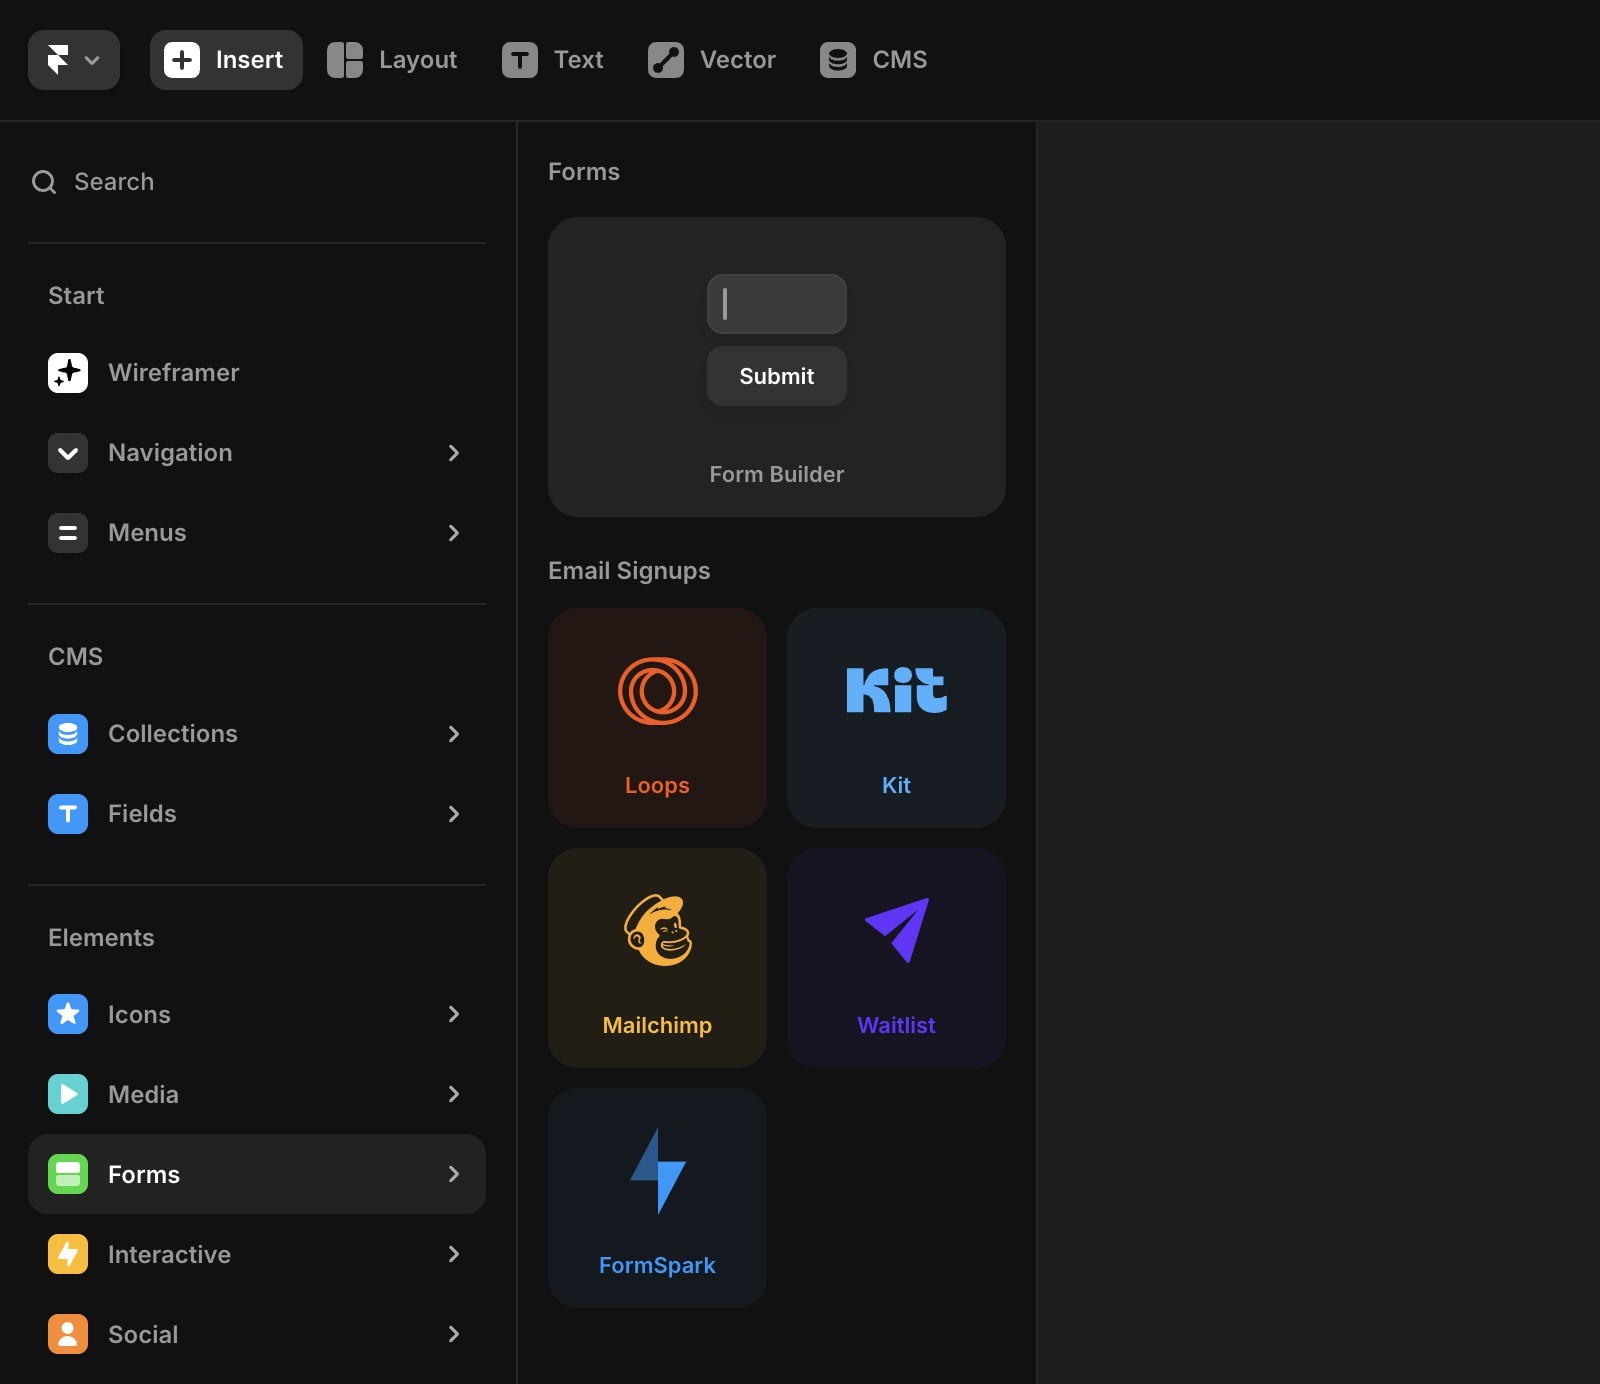This screenshot has height=1384, width=1600.
Task: Click the Icons star icon
Action: click(68, 1014)
